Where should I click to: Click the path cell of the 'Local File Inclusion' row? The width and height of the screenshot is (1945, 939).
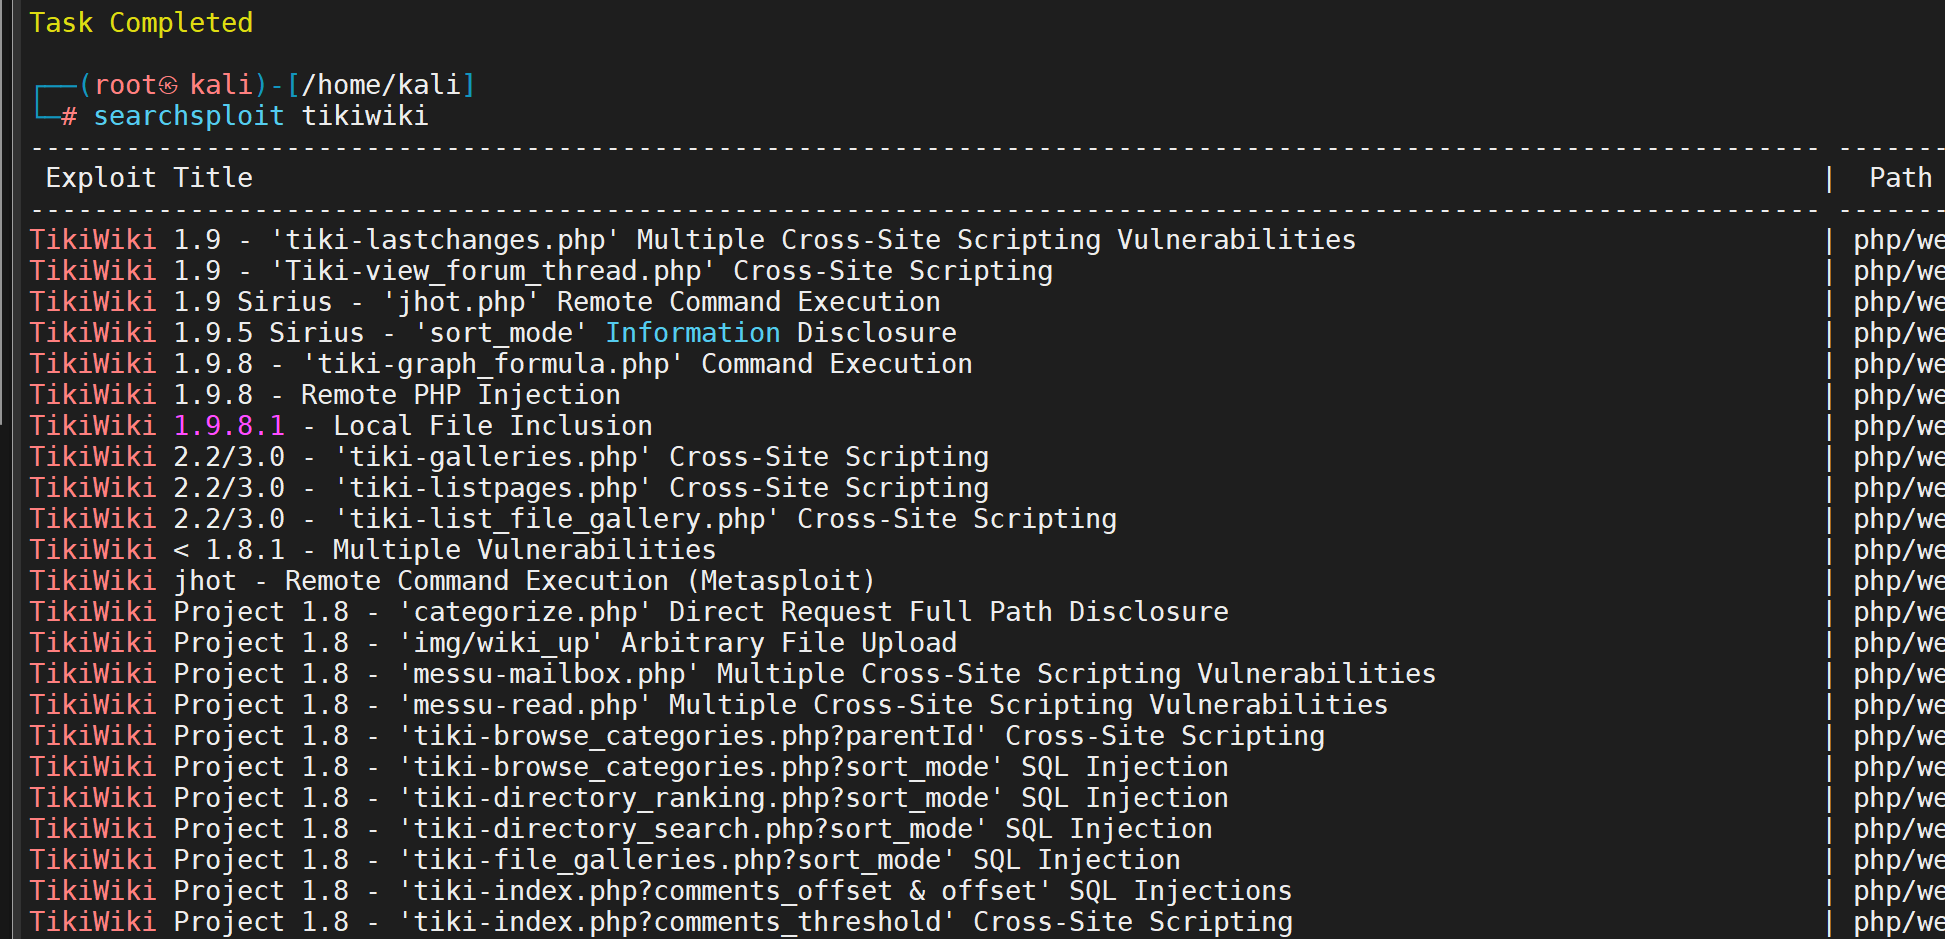(x=1898, y=426)
